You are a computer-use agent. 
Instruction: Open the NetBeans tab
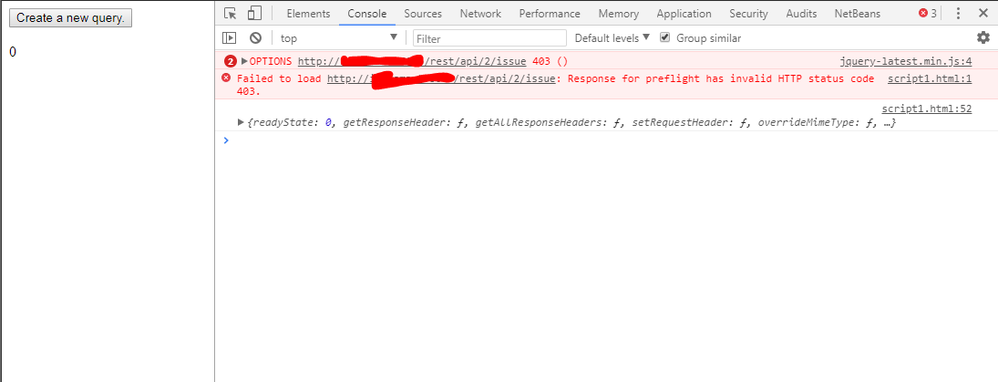(x=857, y=13)
